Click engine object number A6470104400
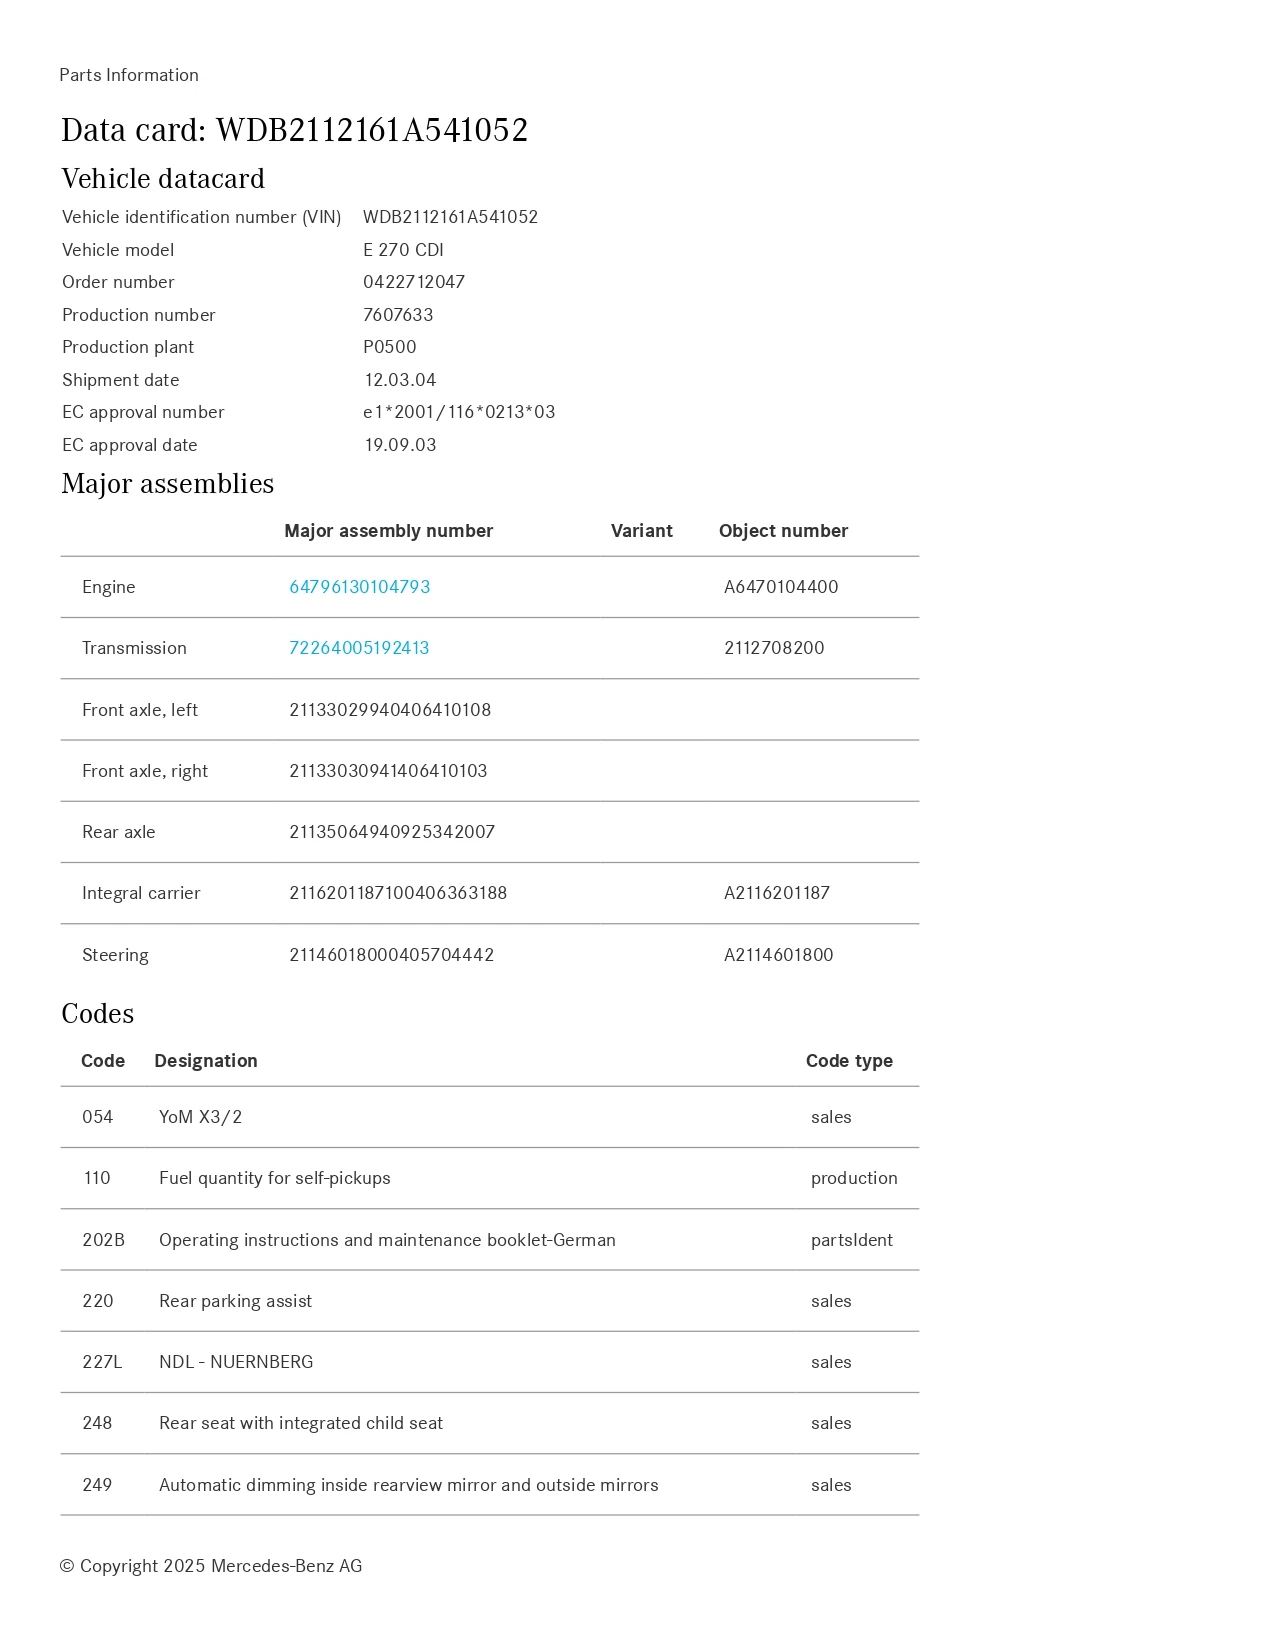 click(x=781, y=587)
